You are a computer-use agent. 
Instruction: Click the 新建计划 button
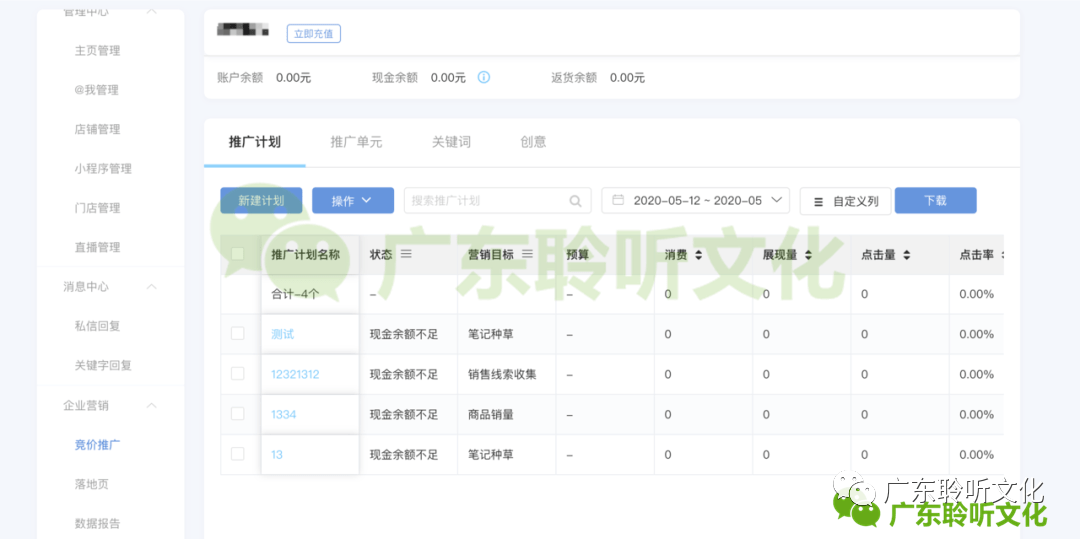pos(261,201)
